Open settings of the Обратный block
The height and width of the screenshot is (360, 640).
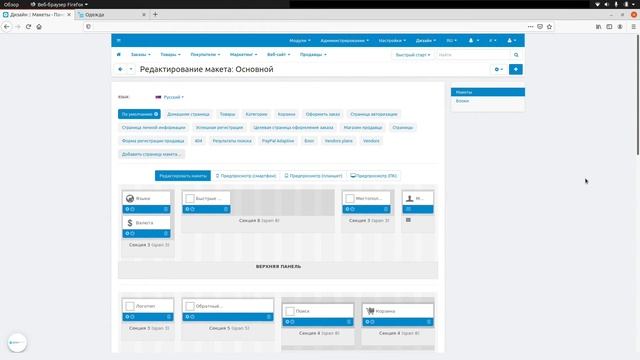click(187, 317)
